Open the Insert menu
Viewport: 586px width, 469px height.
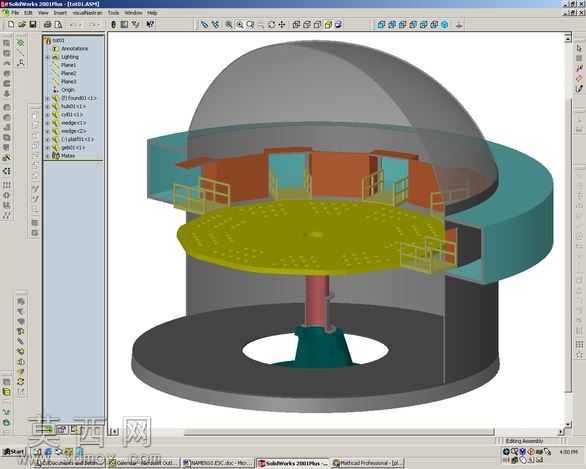(x=60, y=13)
